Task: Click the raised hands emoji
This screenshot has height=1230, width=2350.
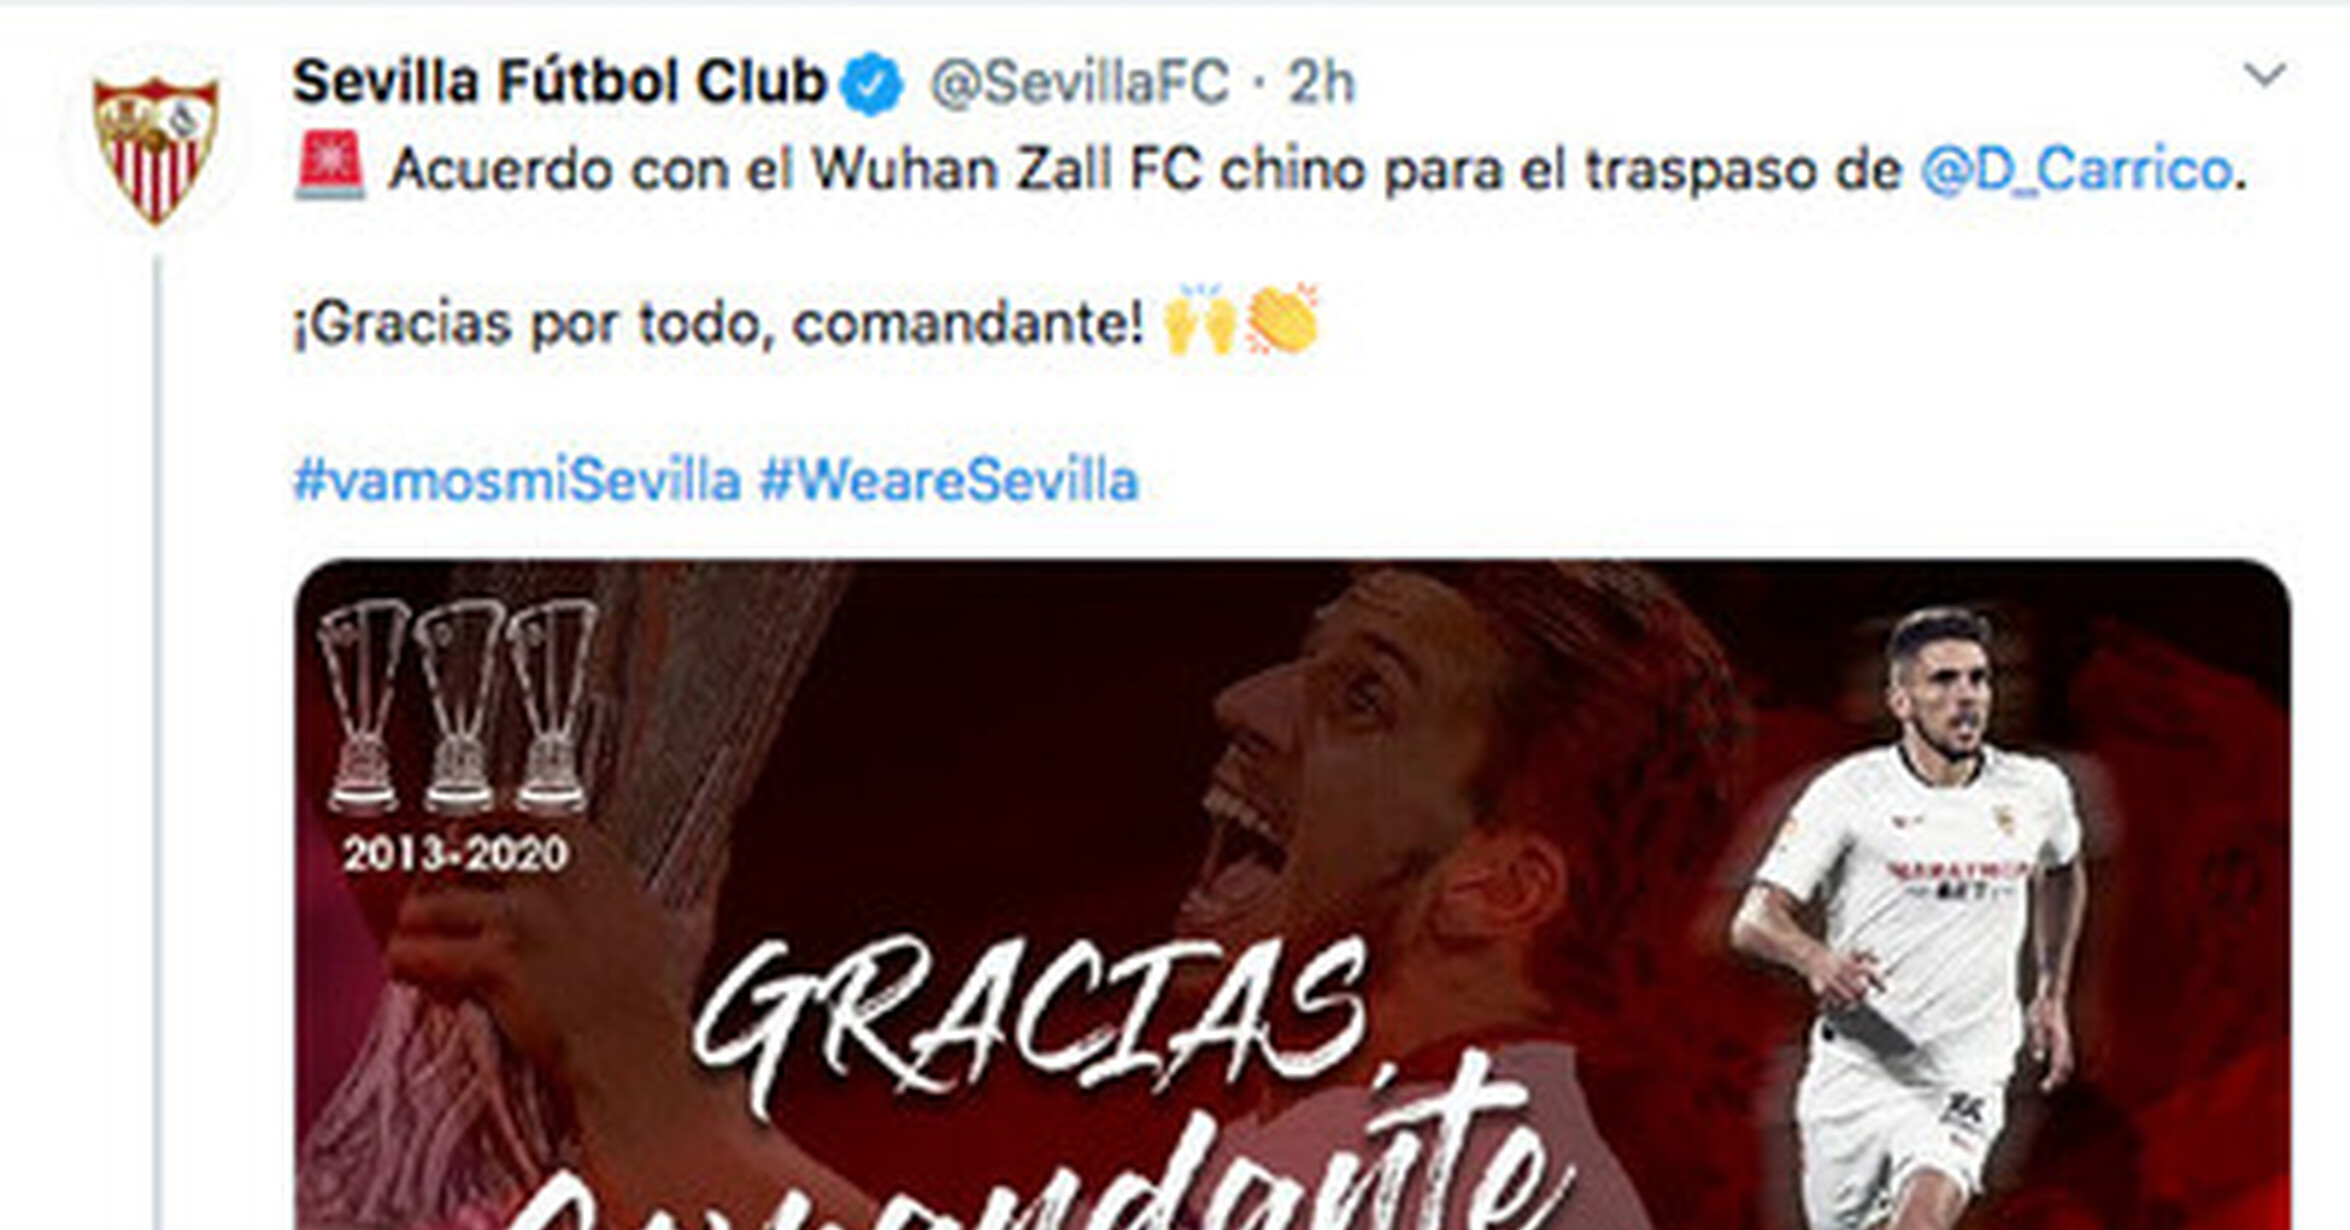Action: 1200,320
